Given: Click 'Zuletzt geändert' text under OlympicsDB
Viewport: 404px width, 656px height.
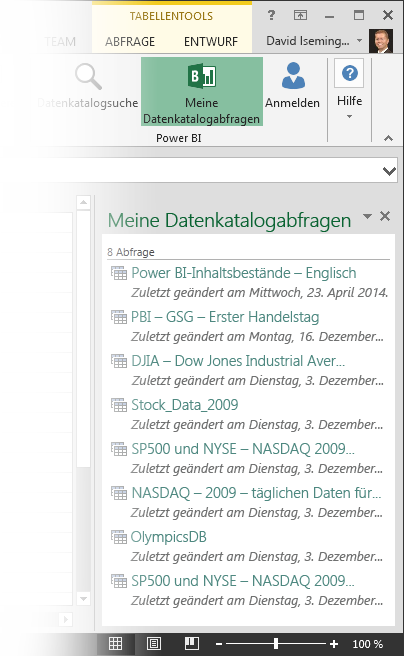Looking at the screenshot, I should pyautogui.click(x=257, y=556).
